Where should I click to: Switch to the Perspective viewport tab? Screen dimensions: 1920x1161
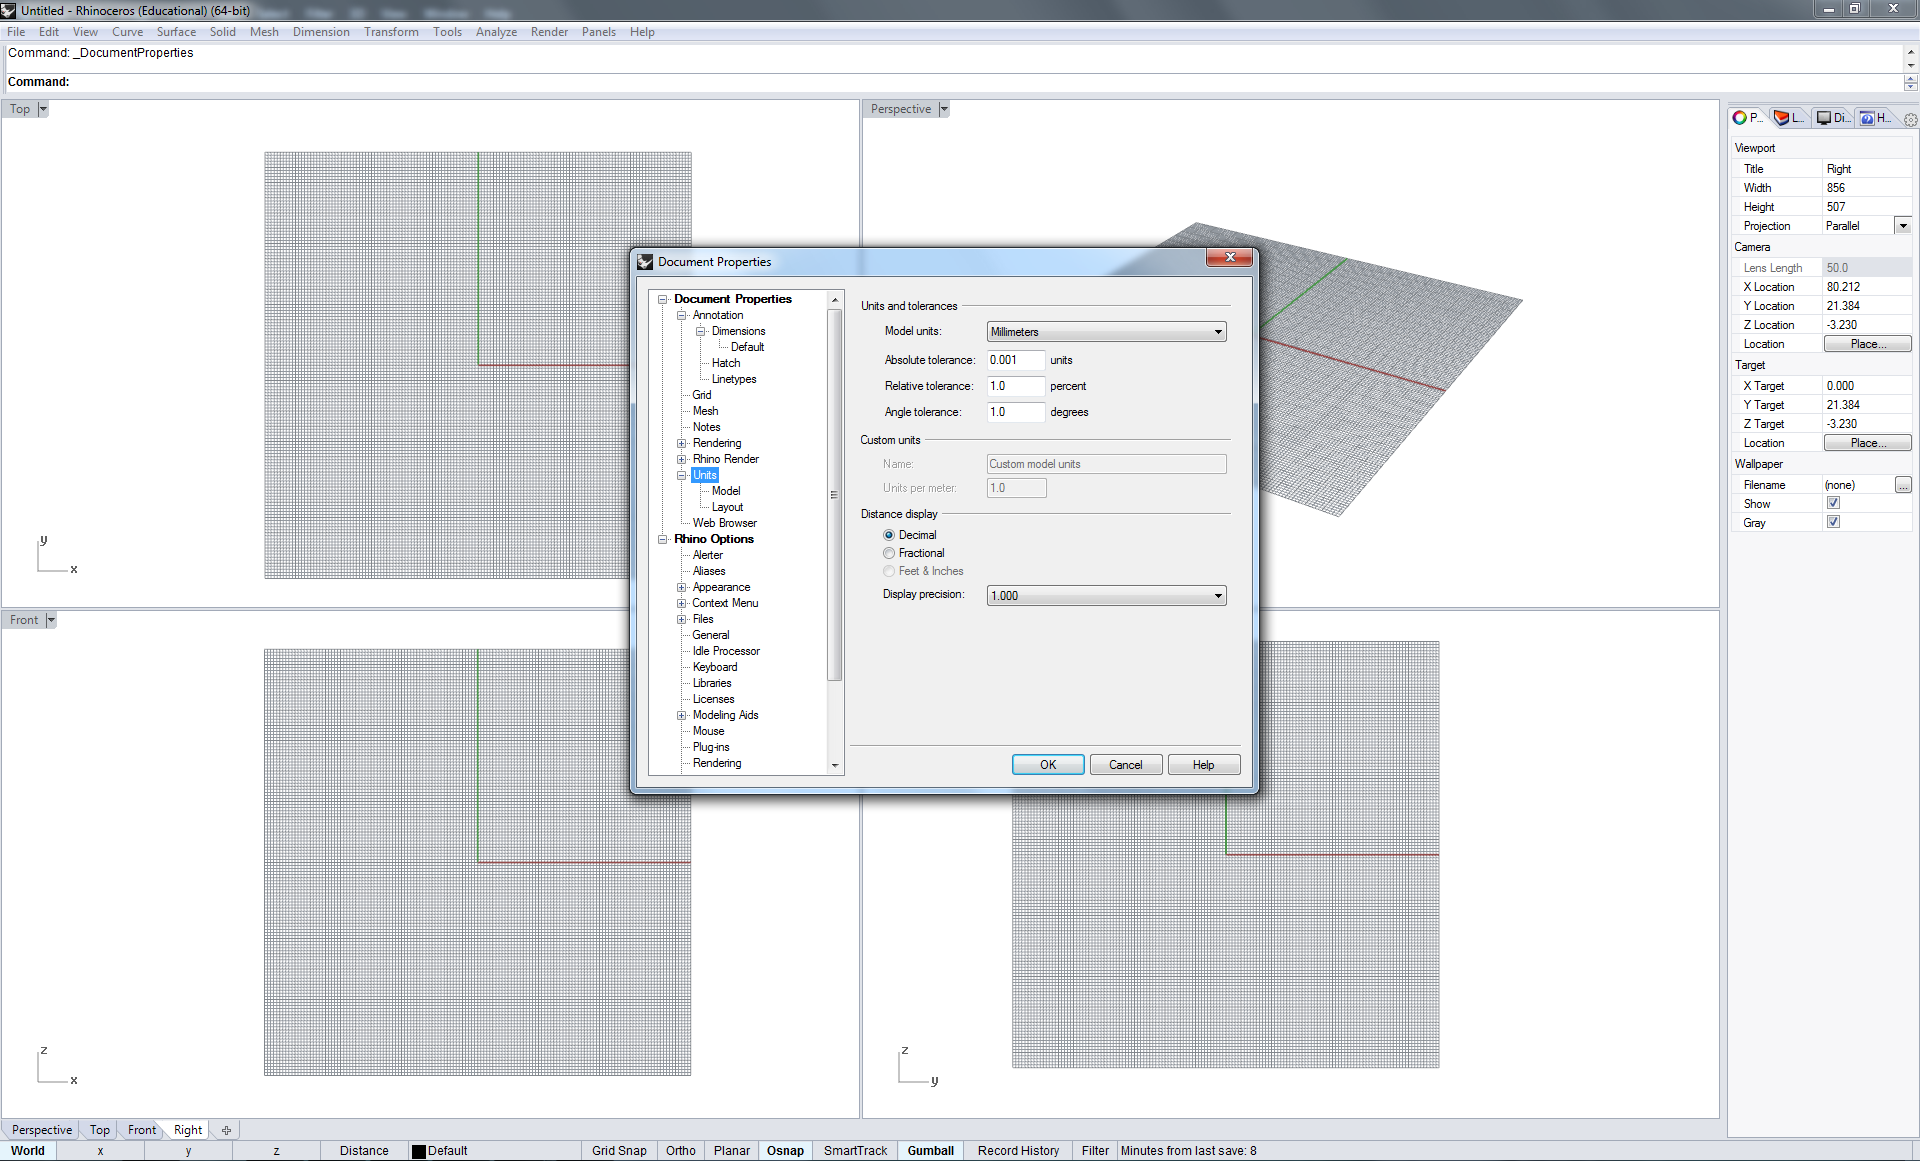[x=42, y=1130]
